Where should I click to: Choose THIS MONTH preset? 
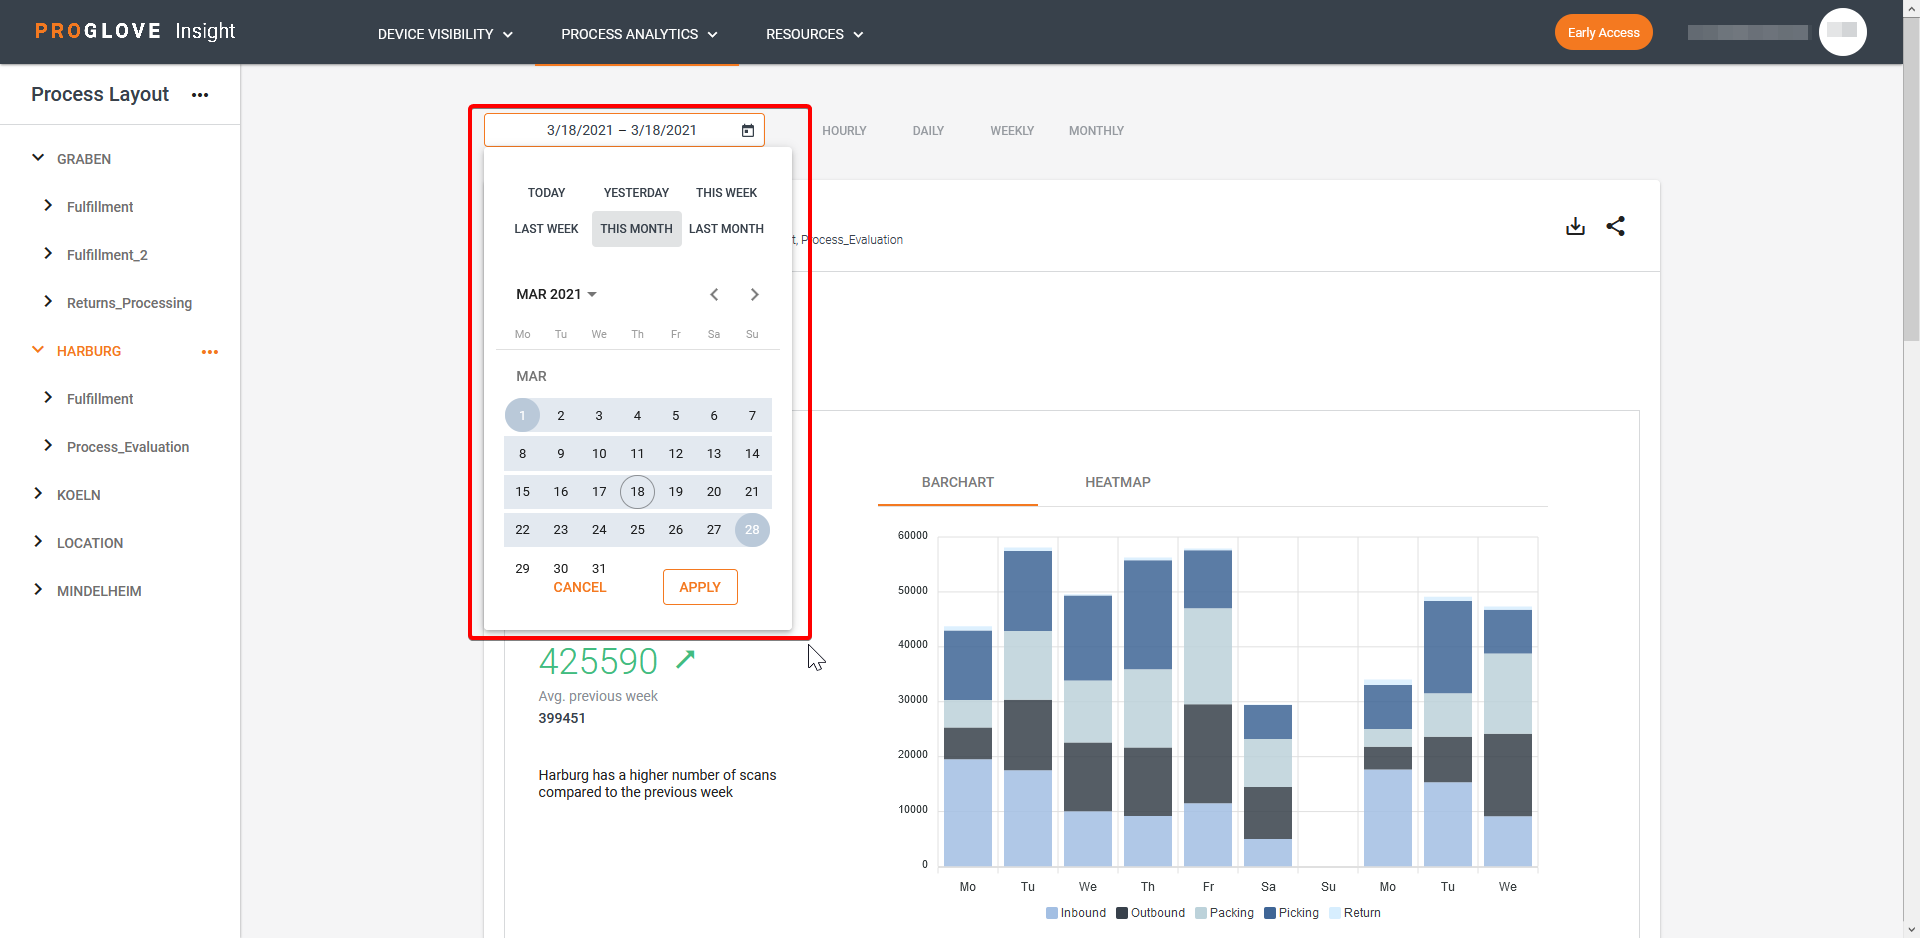point(636,229)
